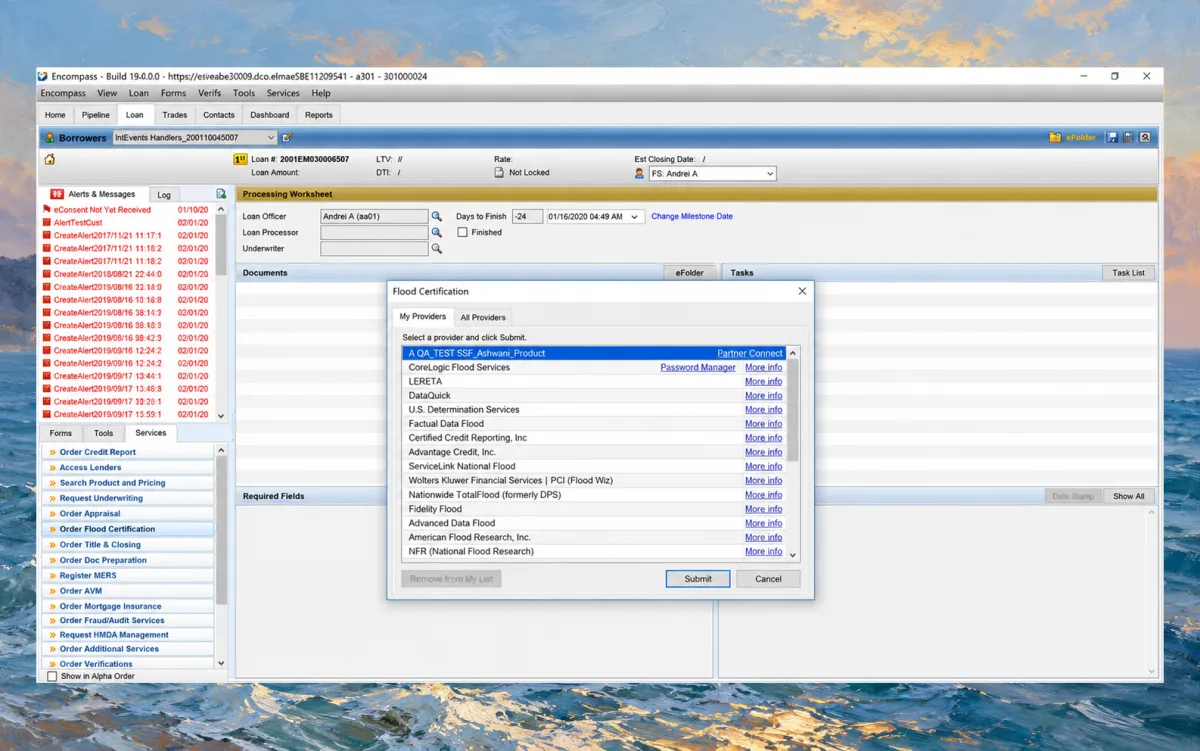Open the eFolder folder icon in header
This screenshot has height=751, width=1200.
click(x=1054, y=137)
